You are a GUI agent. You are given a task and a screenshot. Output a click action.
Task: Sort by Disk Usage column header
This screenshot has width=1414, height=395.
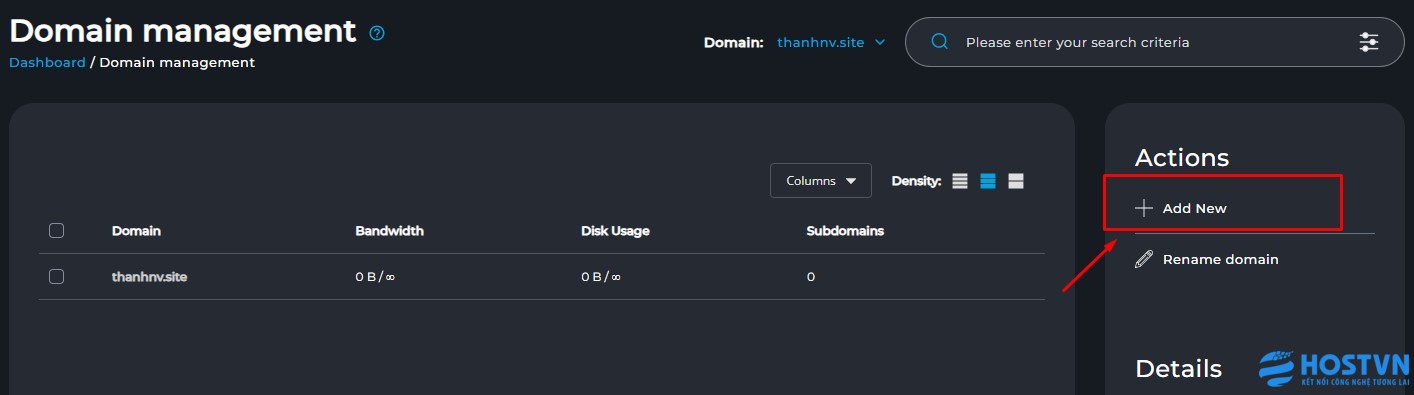click(x=615, y=231)
